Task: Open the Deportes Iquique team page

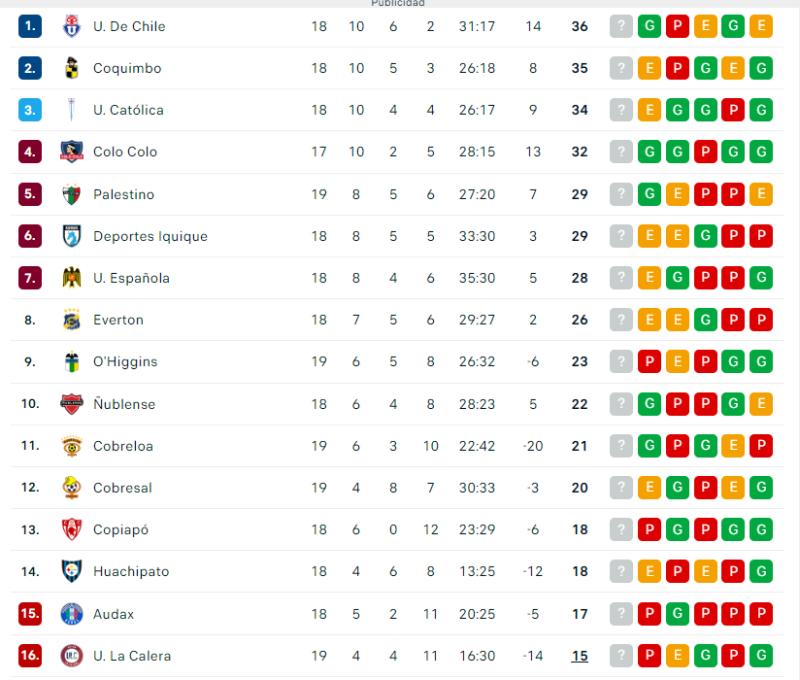Action: click(150, 236)
